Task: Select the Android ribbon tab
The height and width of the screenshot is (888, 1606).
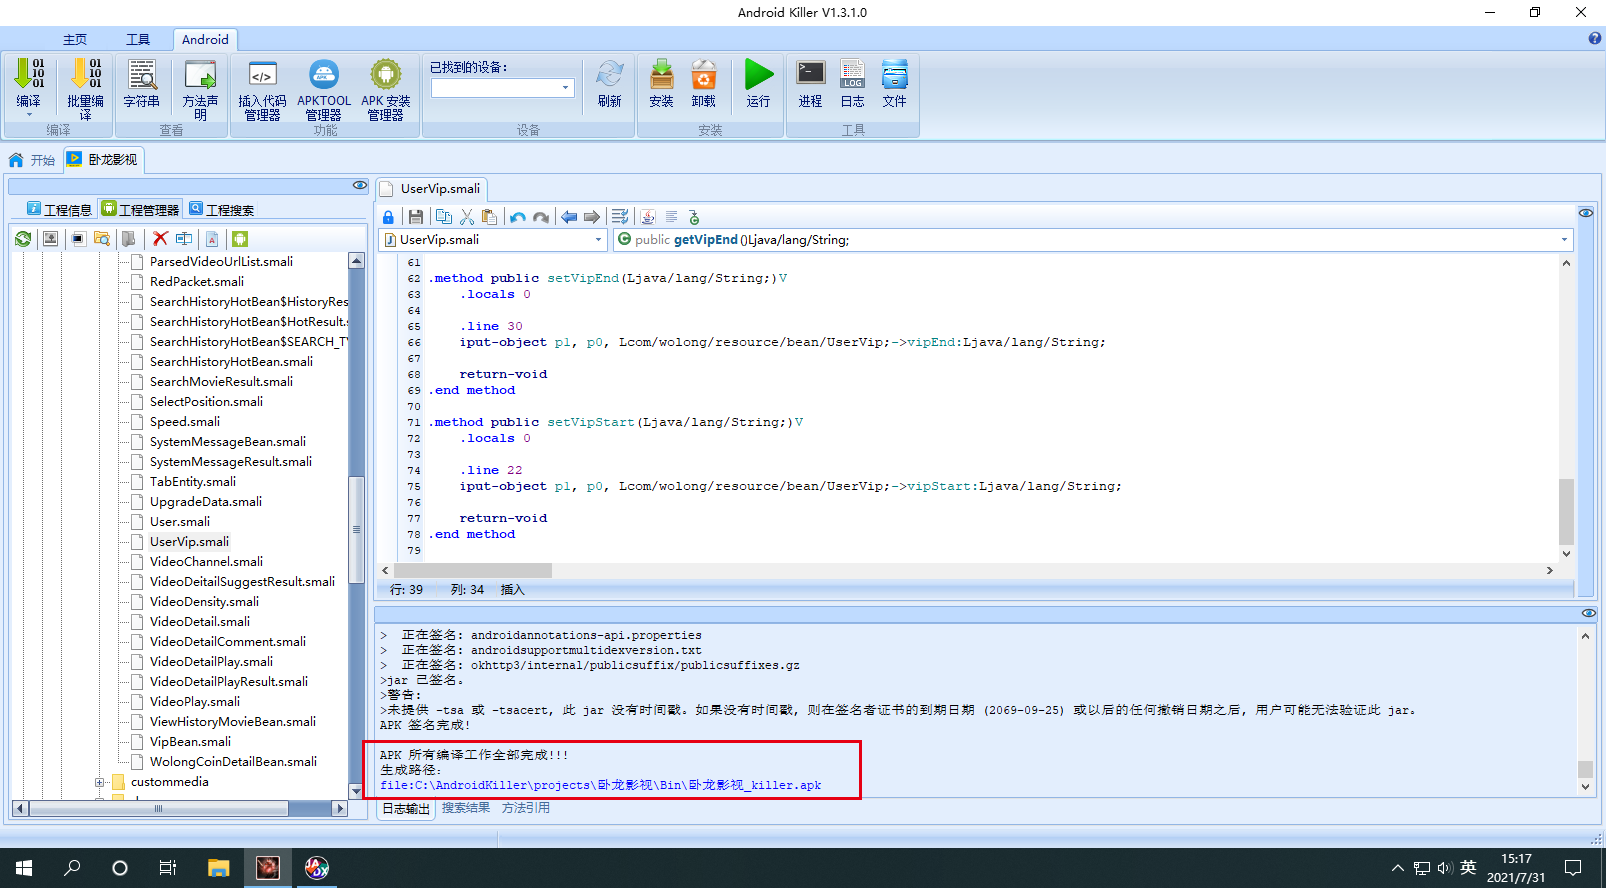Action: tap(205, 40)
